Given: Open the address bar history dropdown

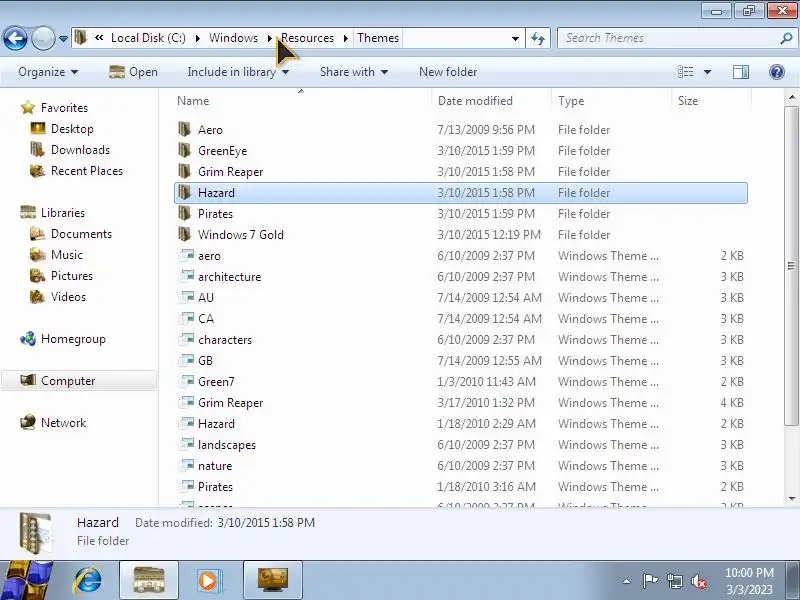Looking at the screenshot, I should click(x=515, y=38).
